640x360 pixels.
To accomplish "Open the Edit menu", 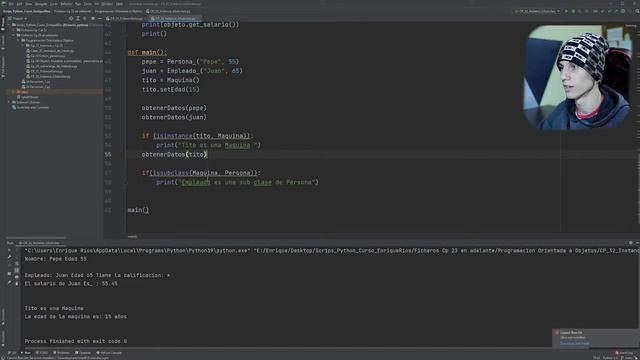I will click(20, 4).
